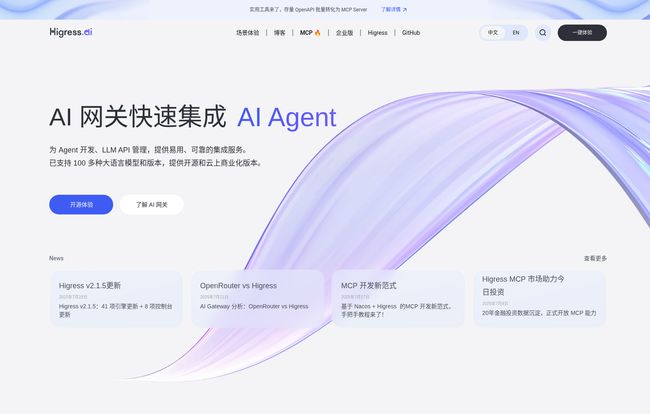Click the top banner announcement text
This screenshot has height=414, width=650.
[x=308, y=10]
